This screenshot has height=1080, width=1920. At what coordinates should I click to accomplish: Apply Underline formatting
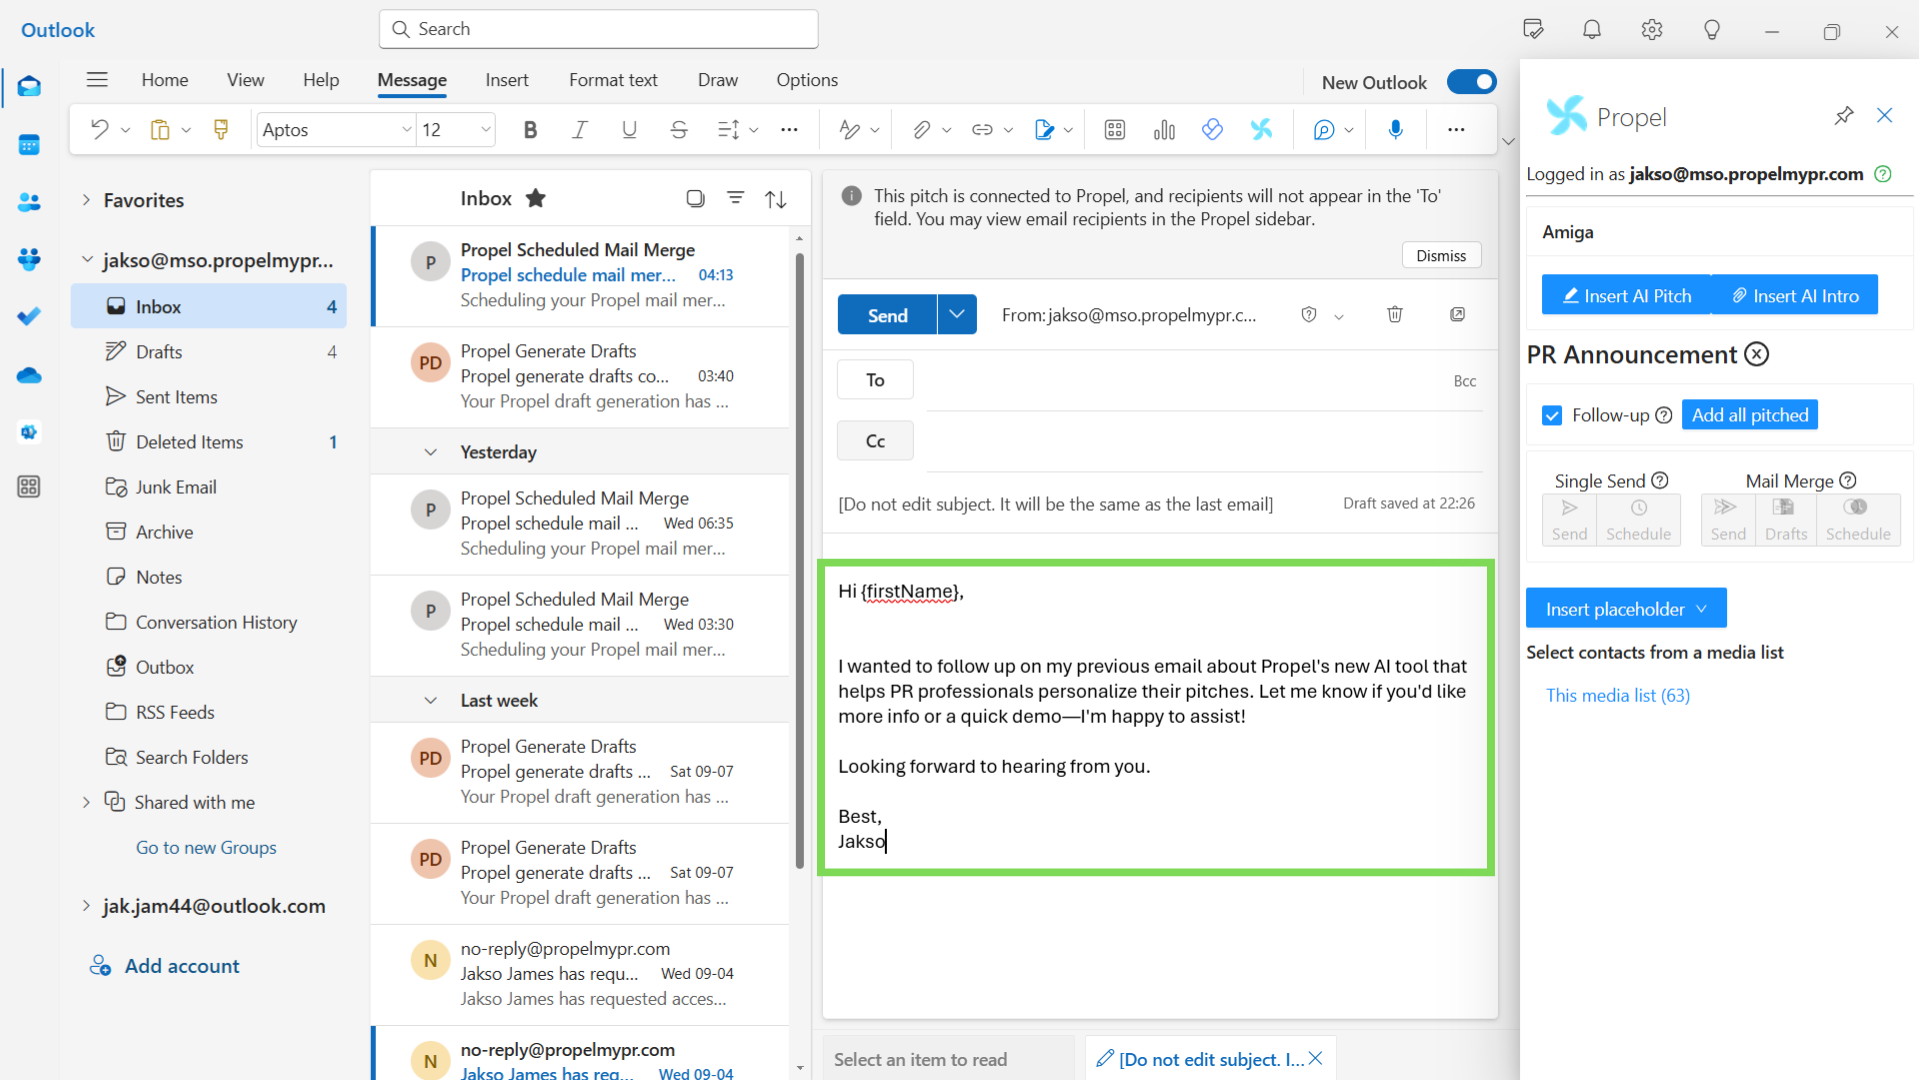point(629,130)
